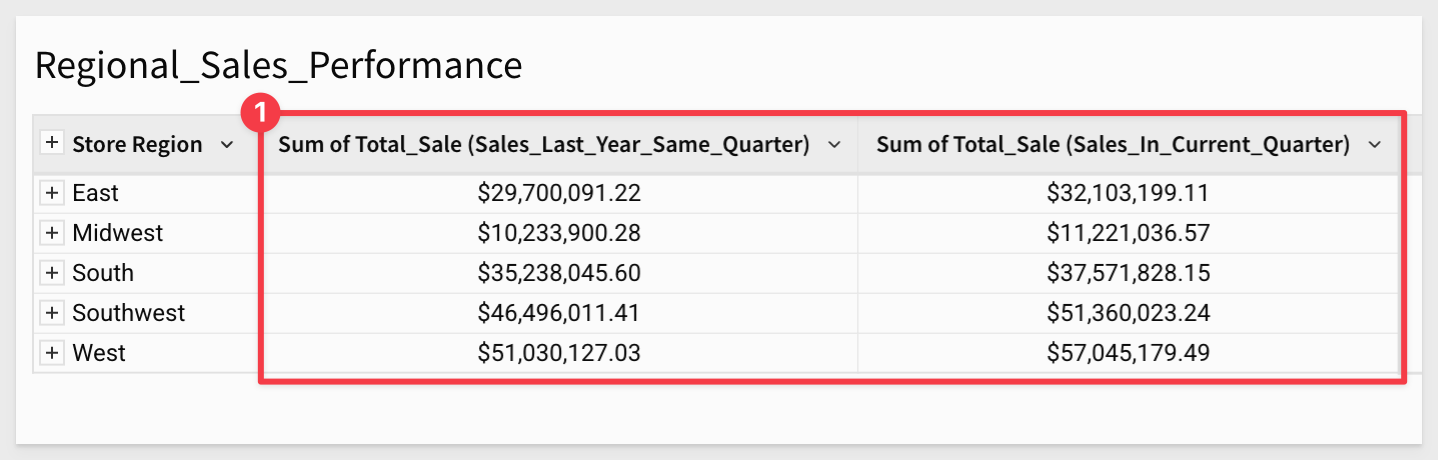Image resolution: width=1438 pixels, height=460 pixels.
Task: Select the Southwest row label
Action: 129,313
